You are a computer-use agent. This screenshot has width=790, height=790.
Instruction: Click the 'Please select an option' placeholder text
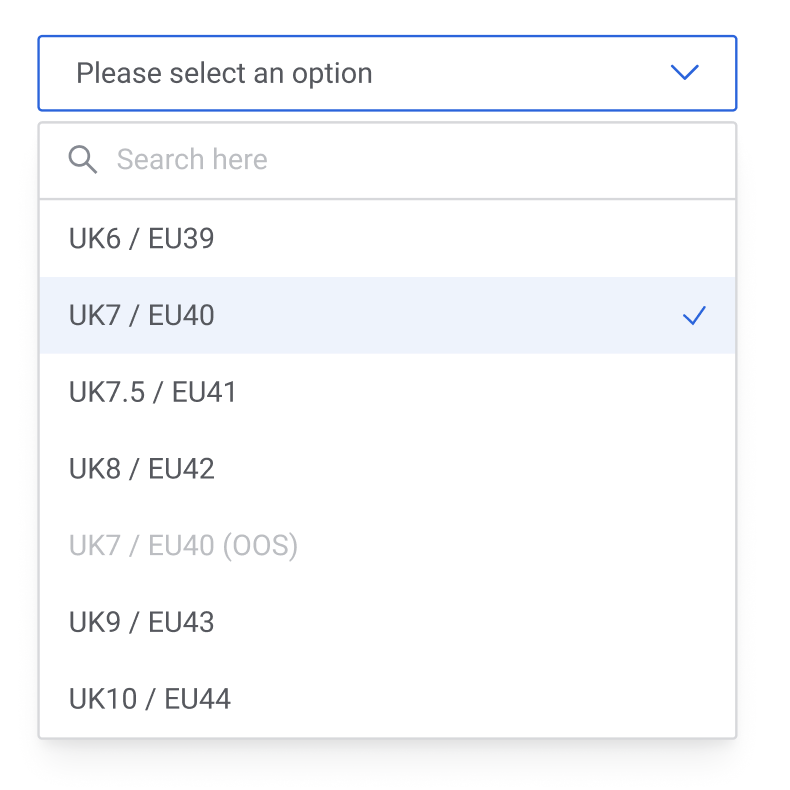(224, 73)
